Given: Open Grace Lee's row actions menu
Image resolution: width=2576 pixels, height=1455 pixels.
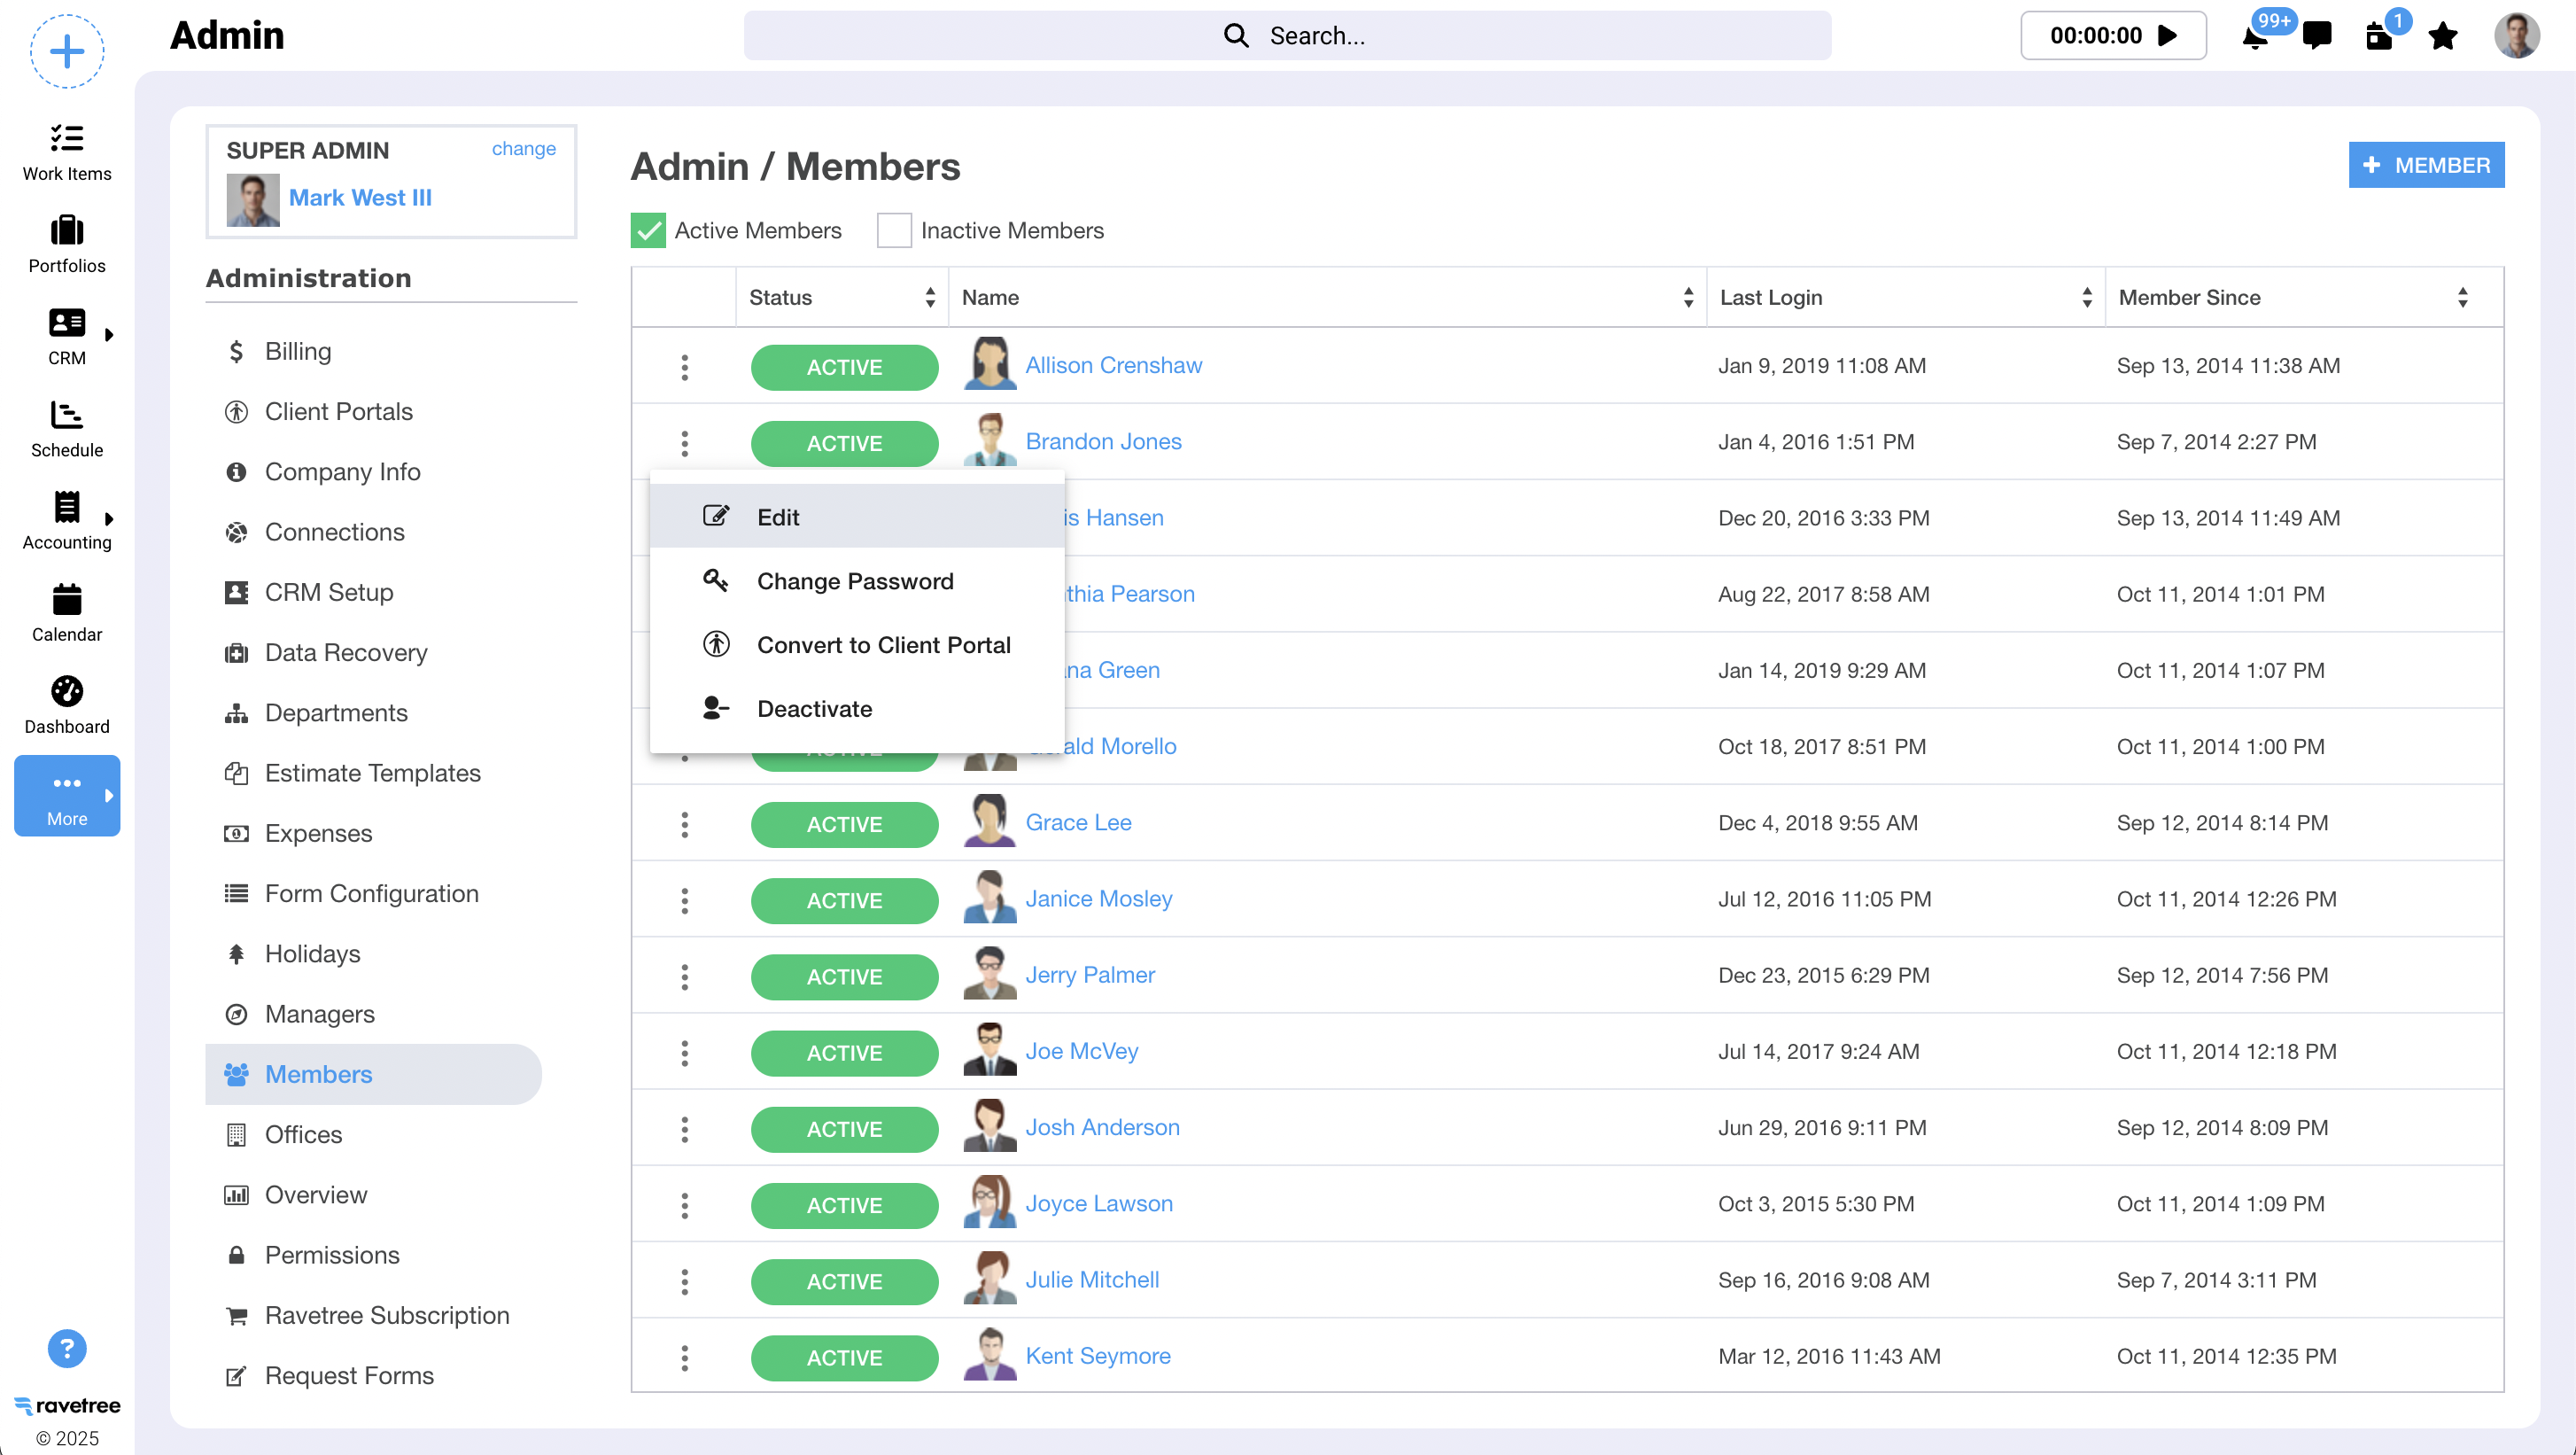Looking at the screenshot, I should pyautogui.click(x=684, y=824).
